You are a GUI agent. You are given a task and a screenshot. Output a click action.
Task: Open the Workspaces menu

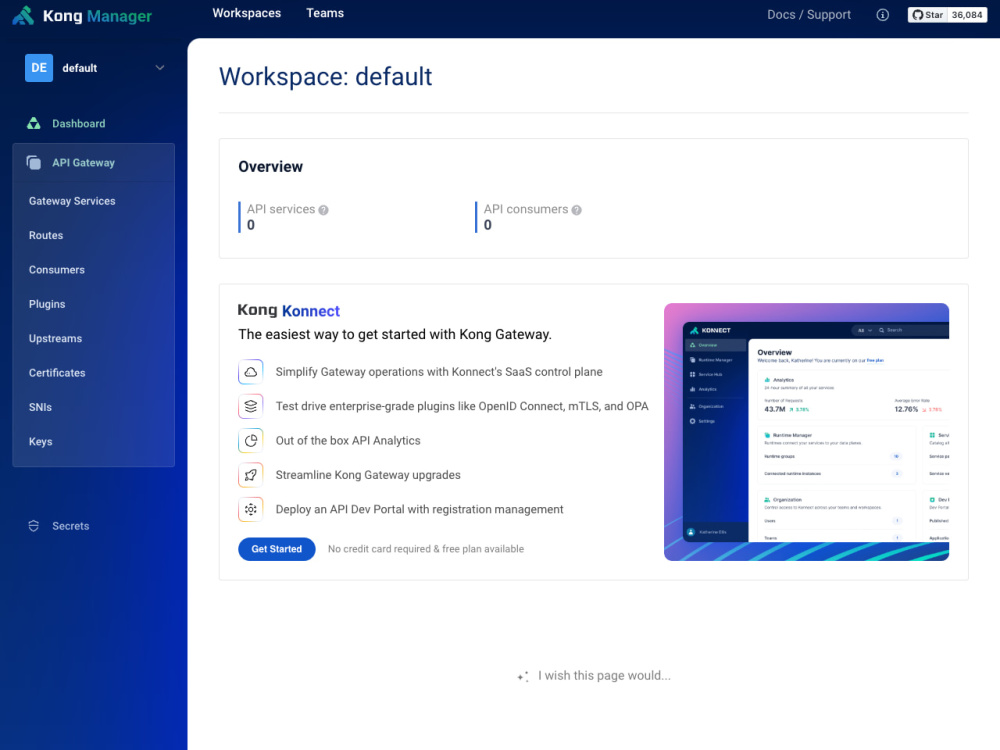[x=246, y=13]
